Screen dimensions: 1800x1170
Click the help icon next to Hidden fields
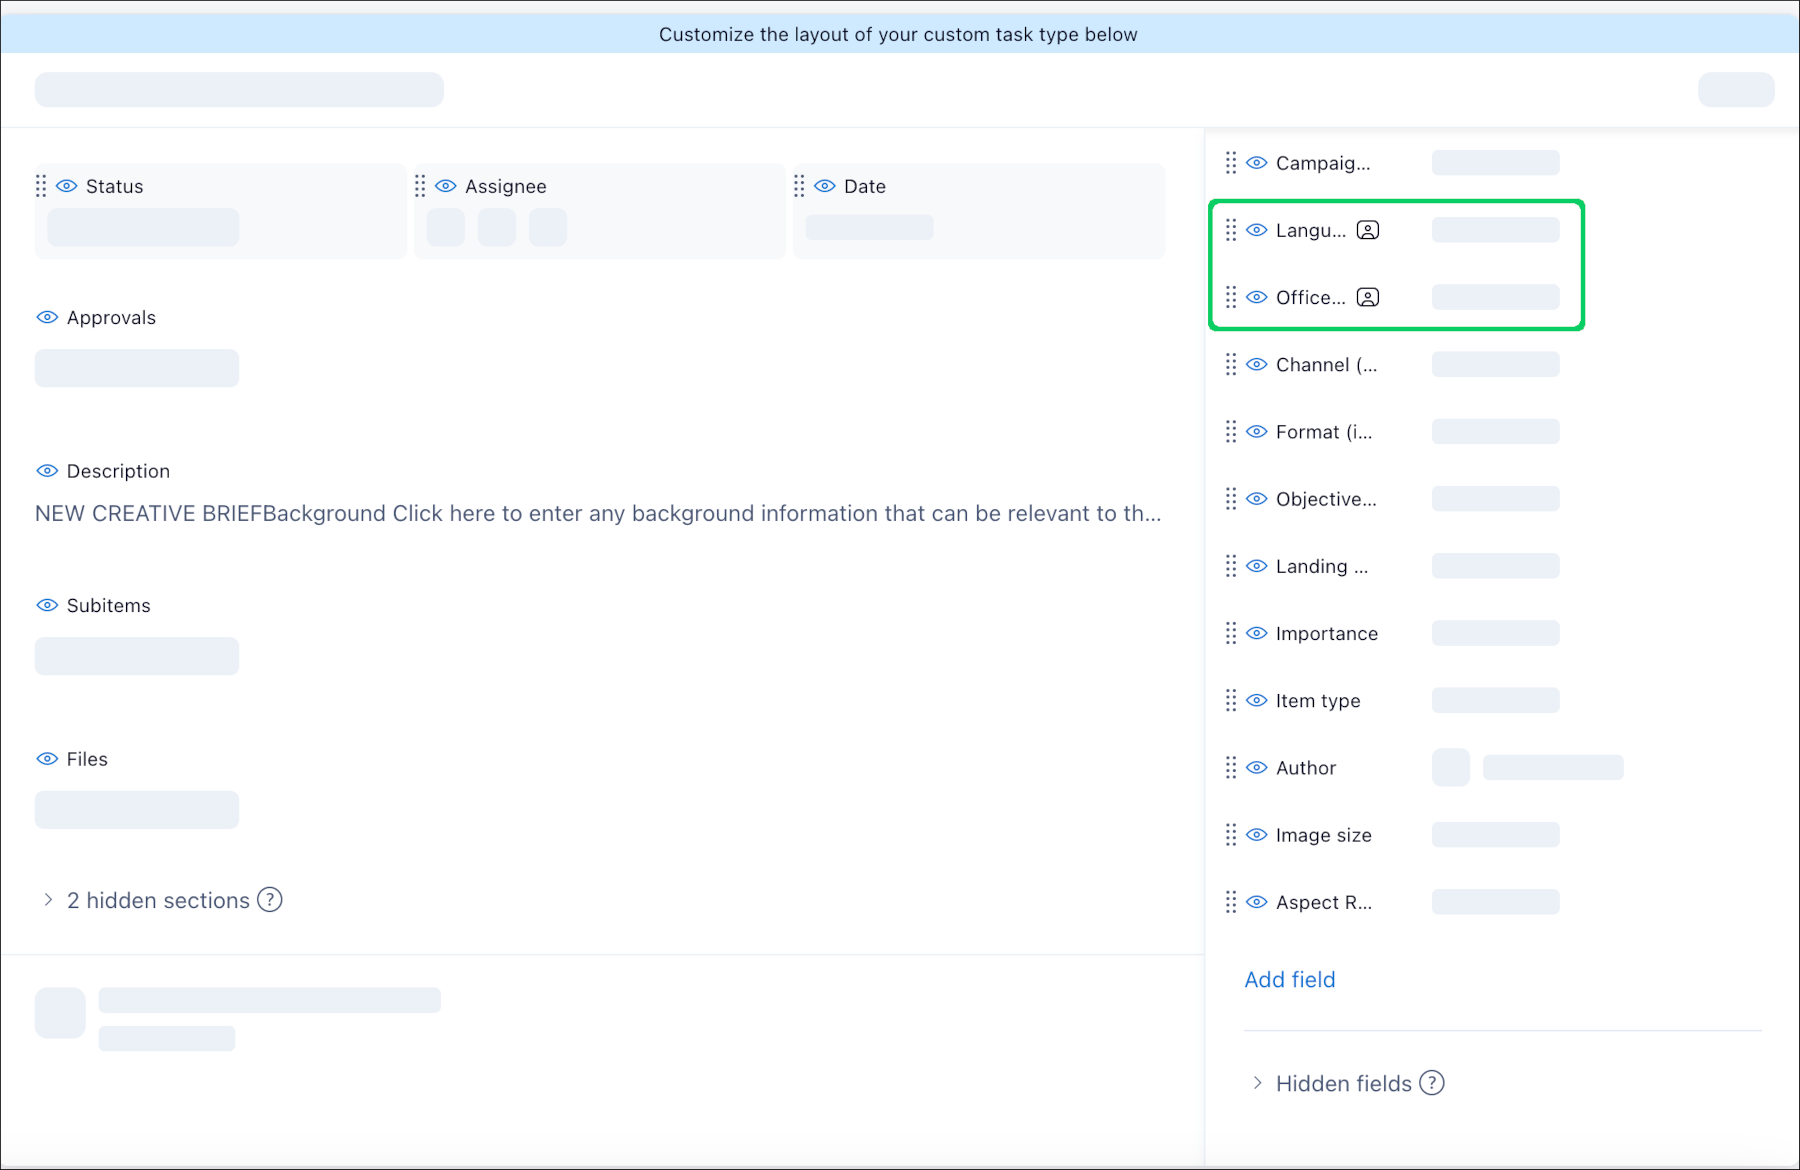1431,1083
